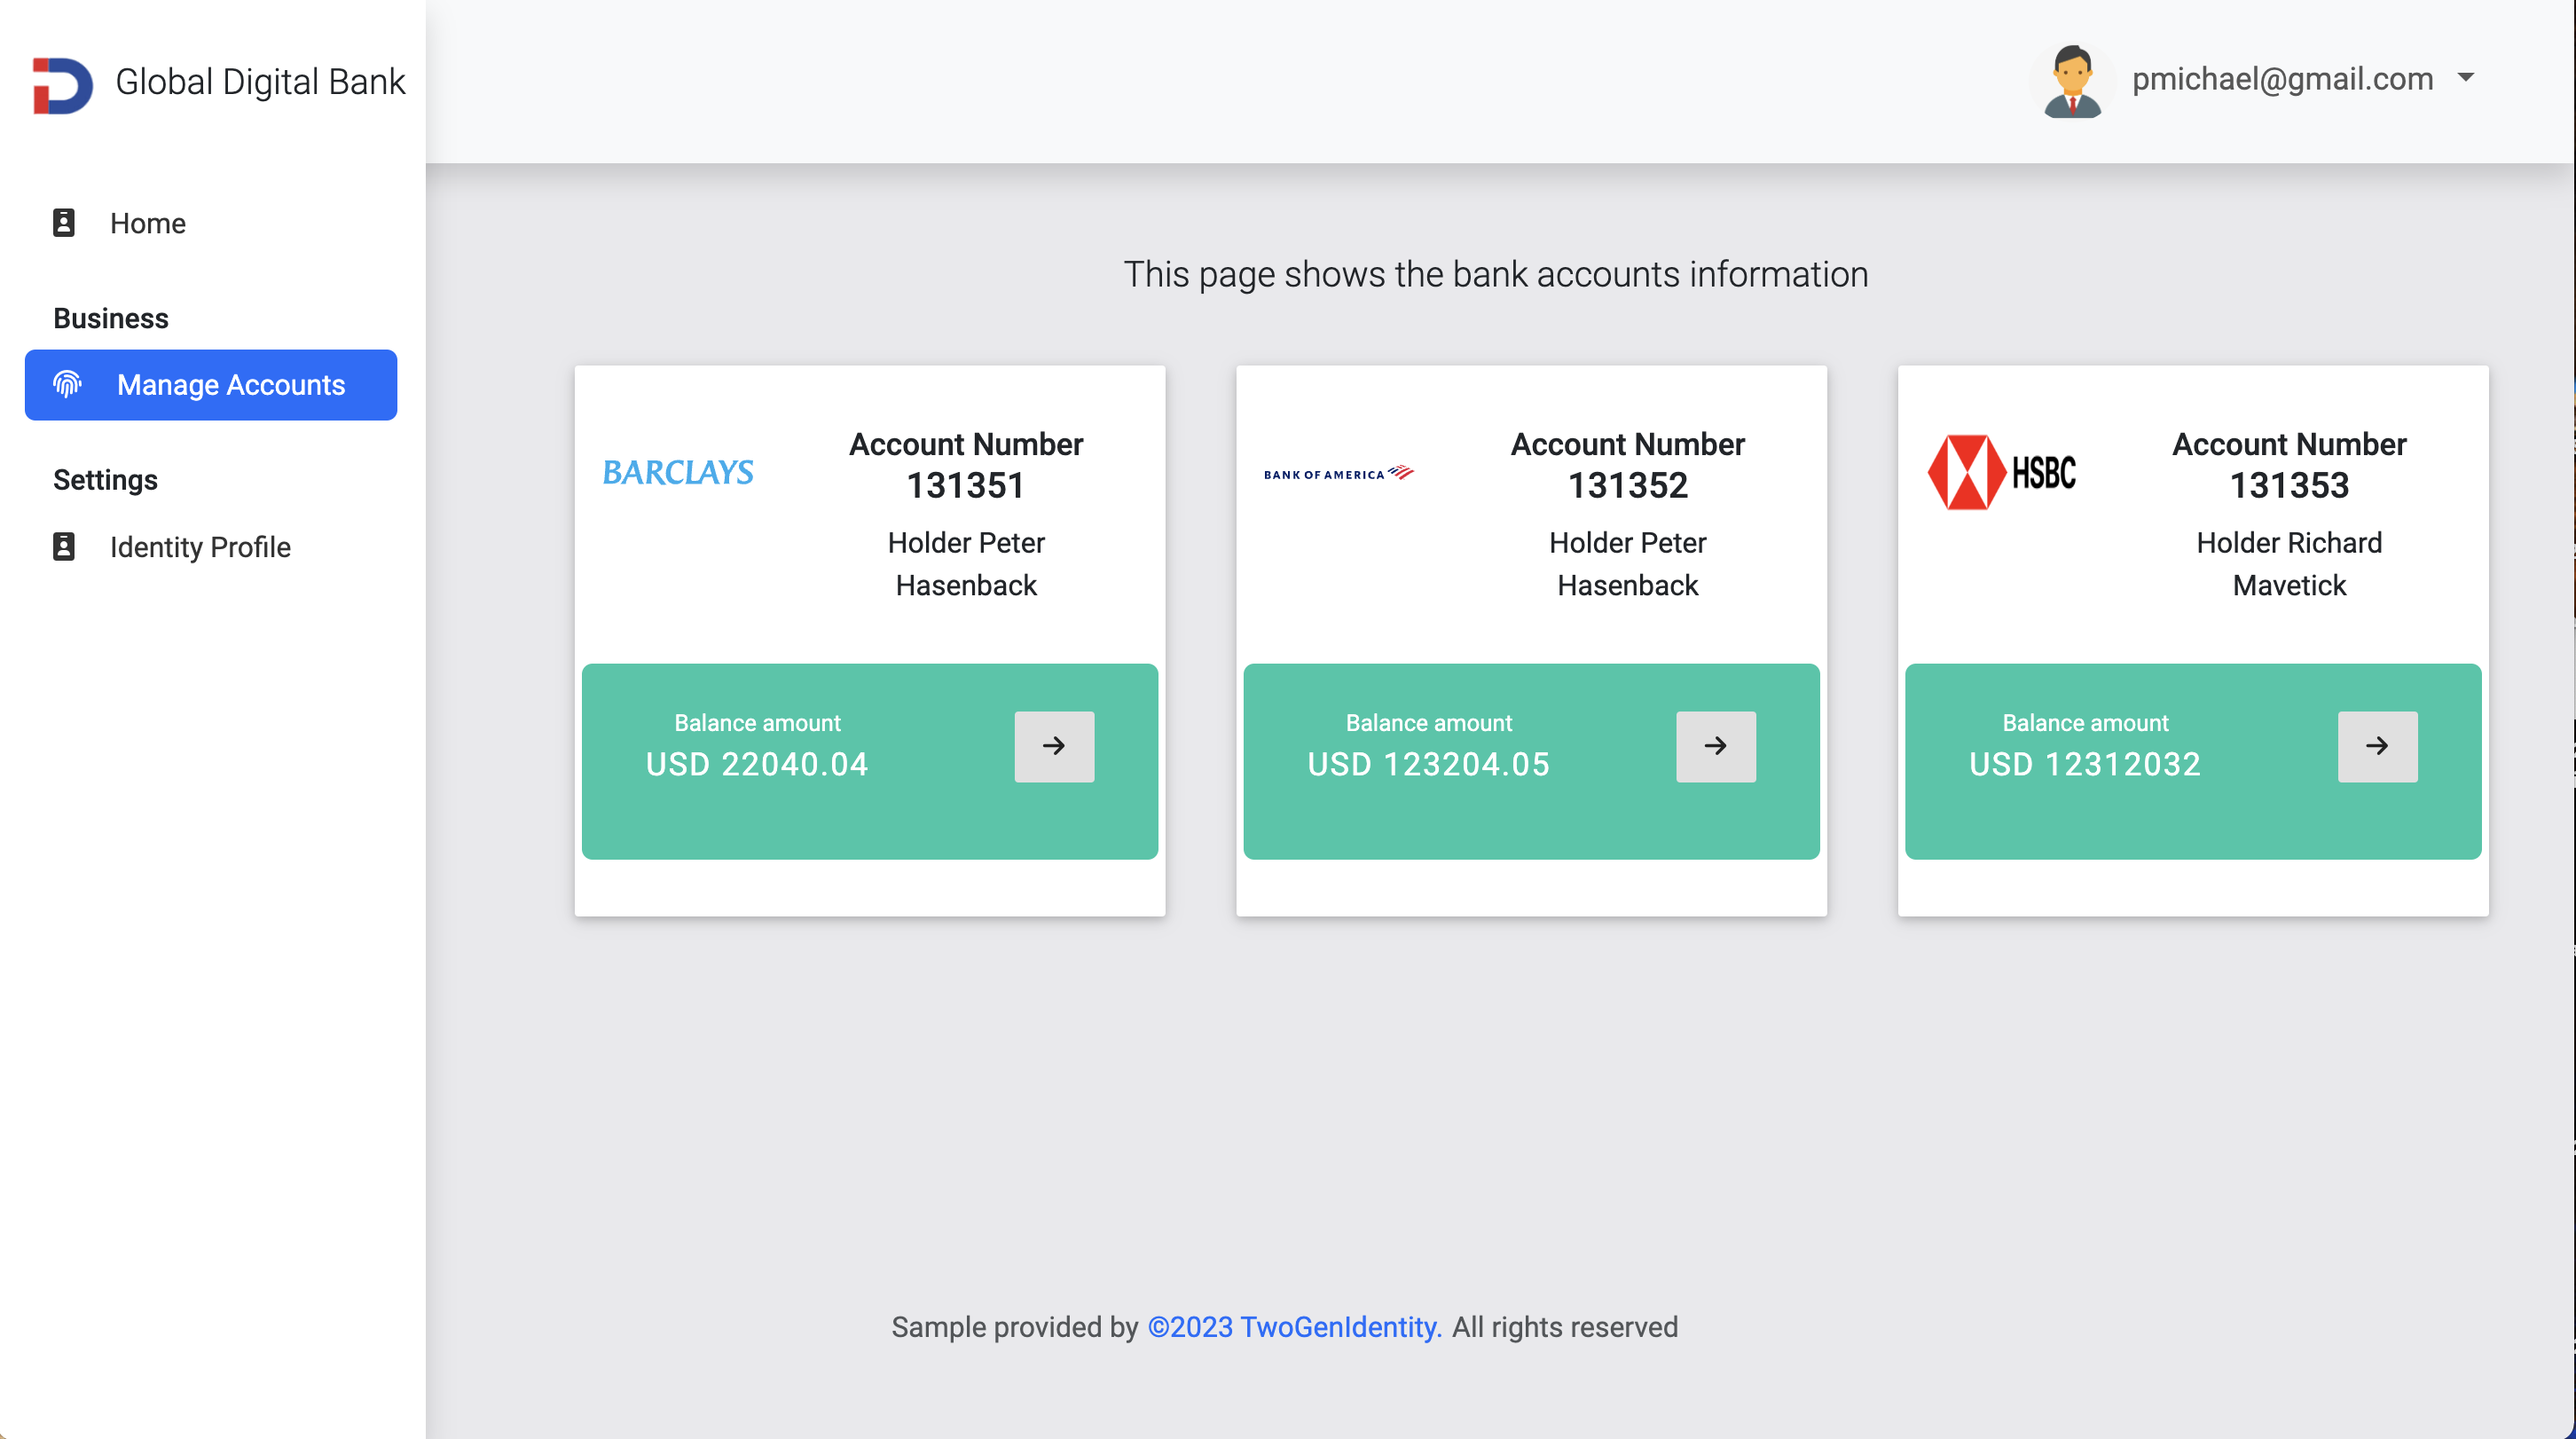Viewport: 2576px width, 1439px height.
Task: Click the Global Digital Bank logo icon
Action: [x=62, y=84]
